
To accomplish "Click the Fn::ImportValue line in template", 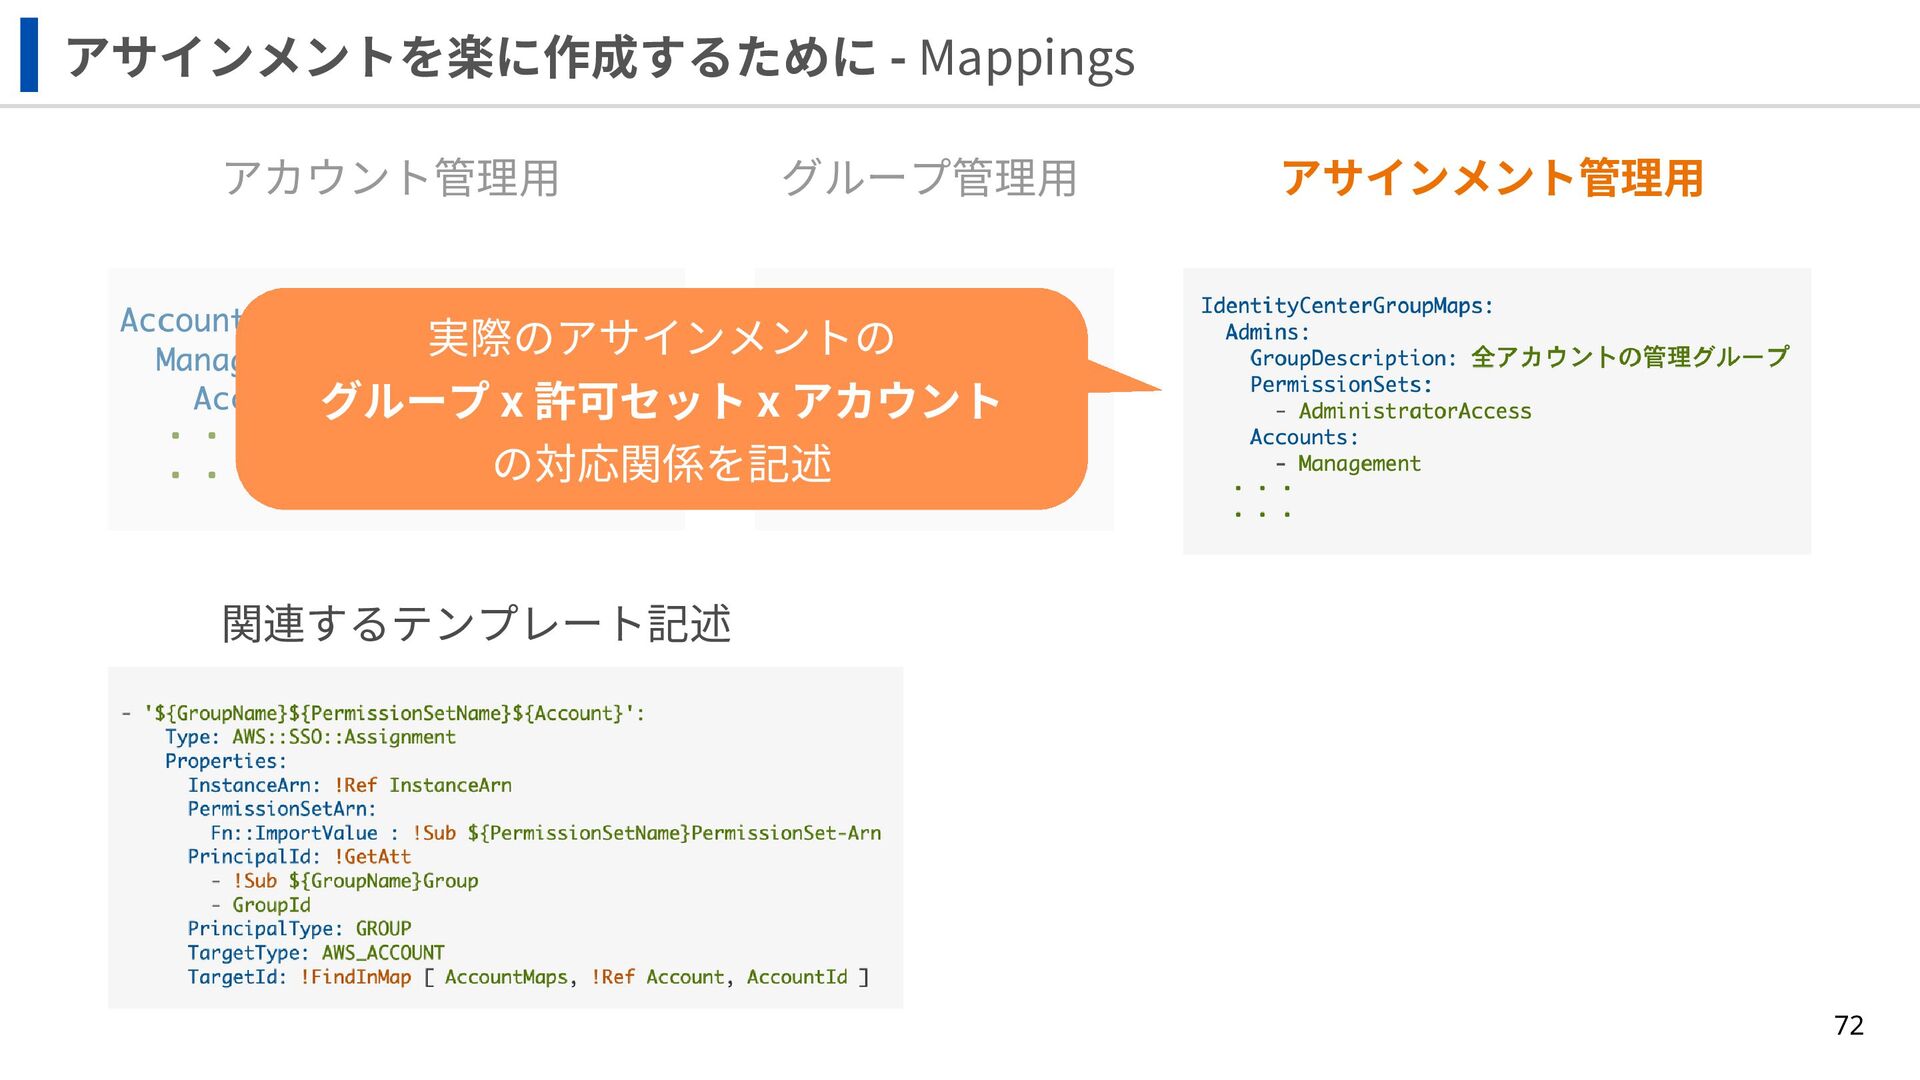I will pyautogui.click(x=545, y=833).
